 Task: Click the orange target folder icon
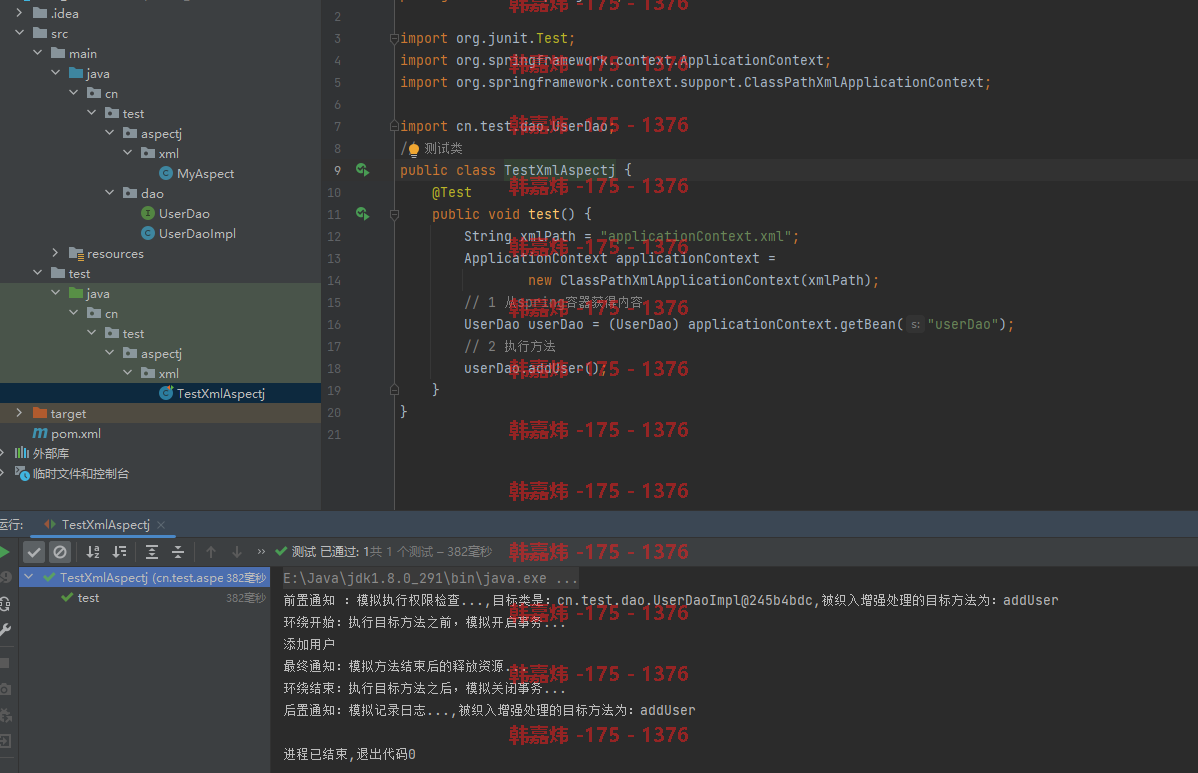(40, 413)
